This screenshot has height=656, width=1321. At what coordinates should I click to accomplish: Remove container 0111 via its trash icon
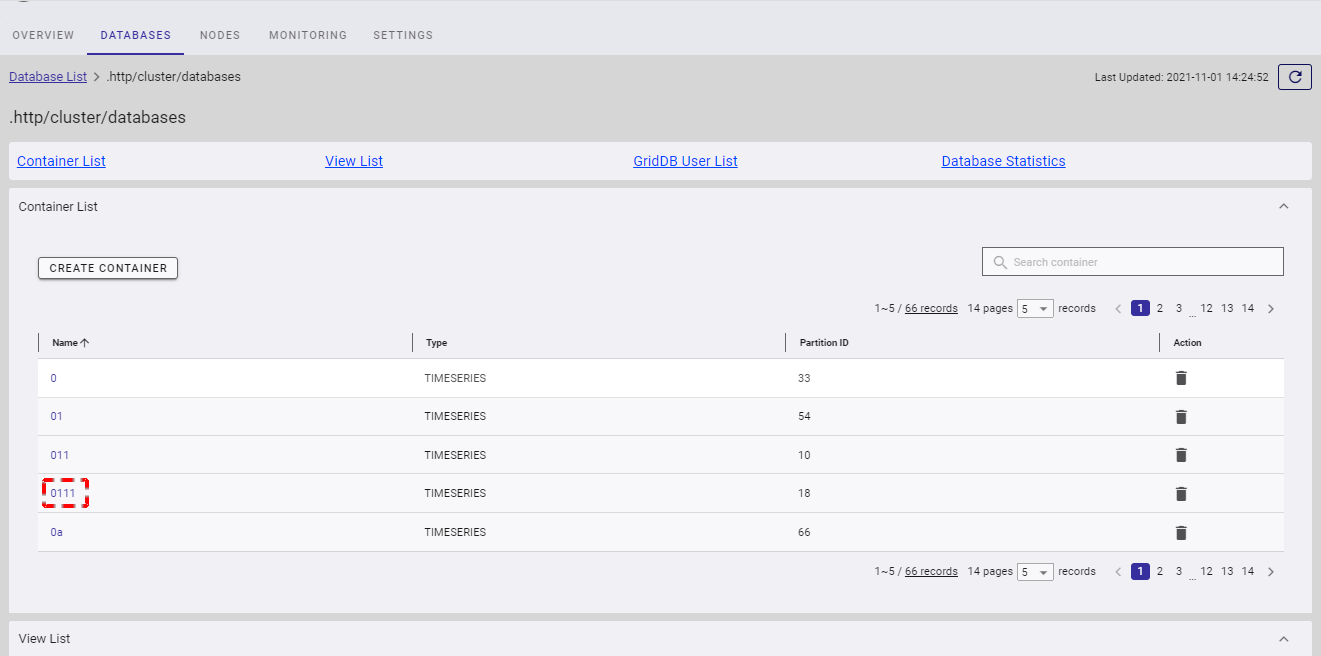[1181, 494]
